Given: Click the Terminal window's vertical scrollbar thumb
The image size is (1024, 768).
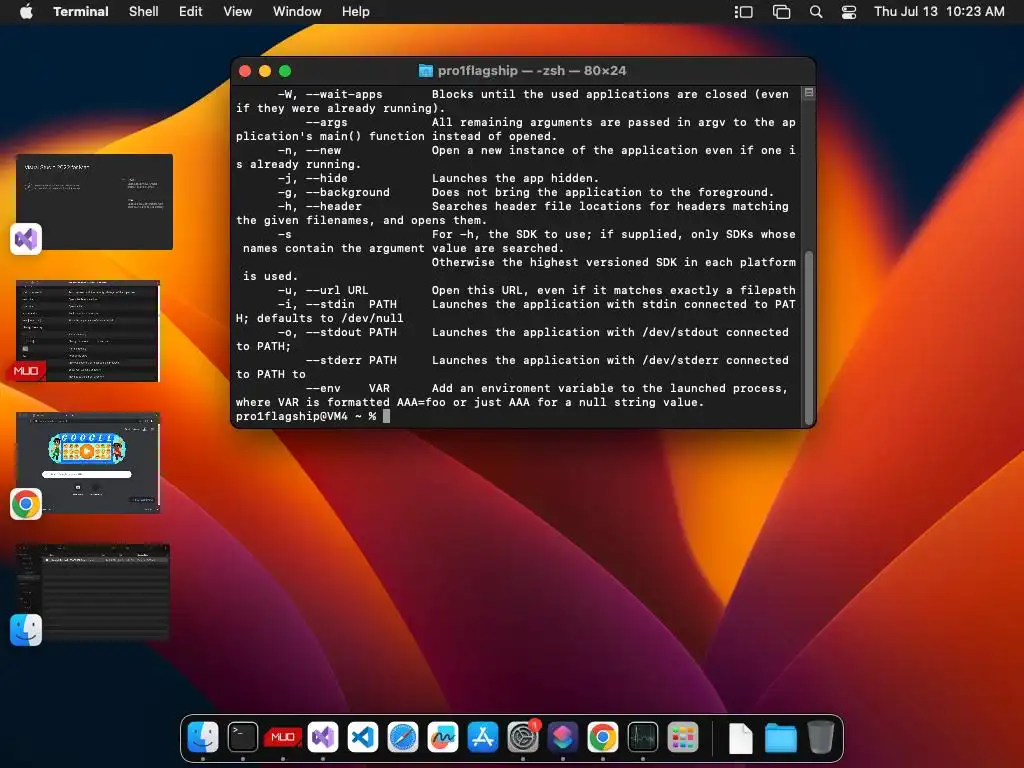Looking at the screenshot, I should pyautogui.click(x=808, y=337).
